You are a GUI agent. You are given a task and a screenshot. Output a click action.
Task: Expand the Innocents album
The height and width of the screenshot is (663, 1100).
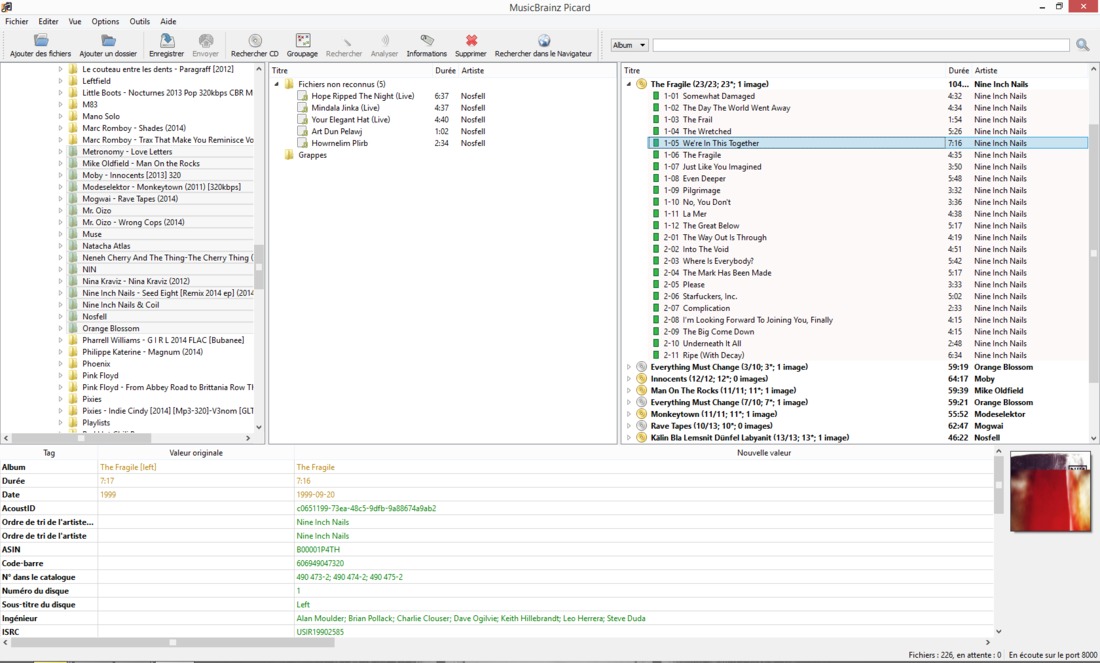click(629, 379)
